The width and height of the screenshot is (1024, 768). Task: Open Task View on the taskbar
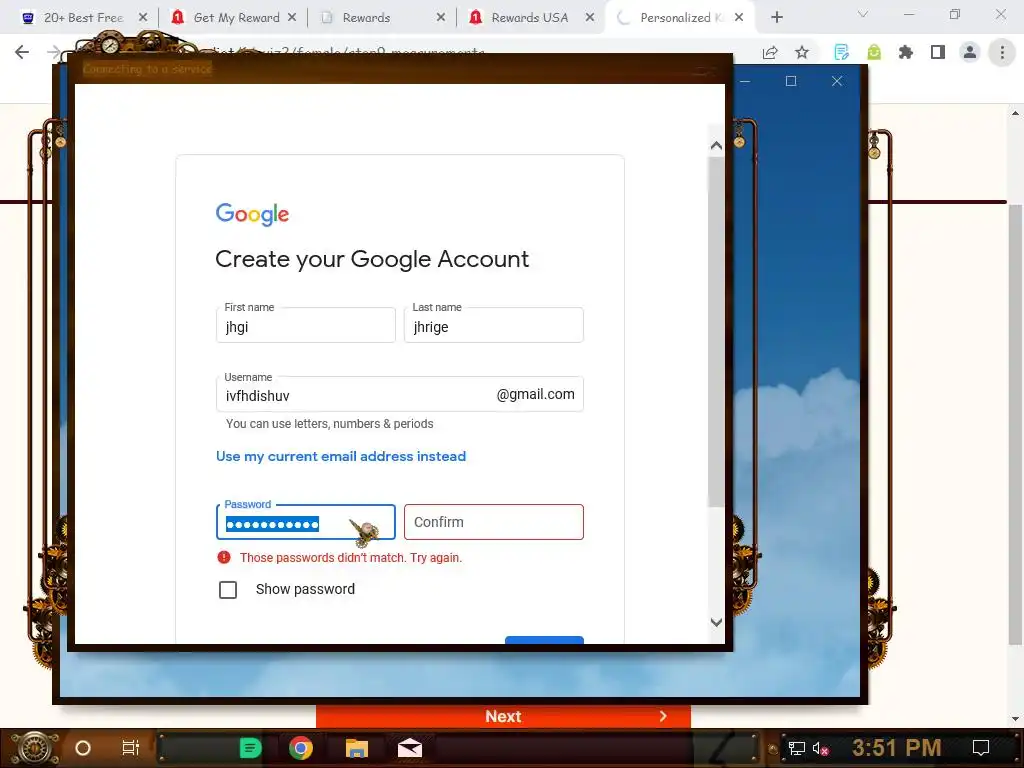click(x=131, y=748)
